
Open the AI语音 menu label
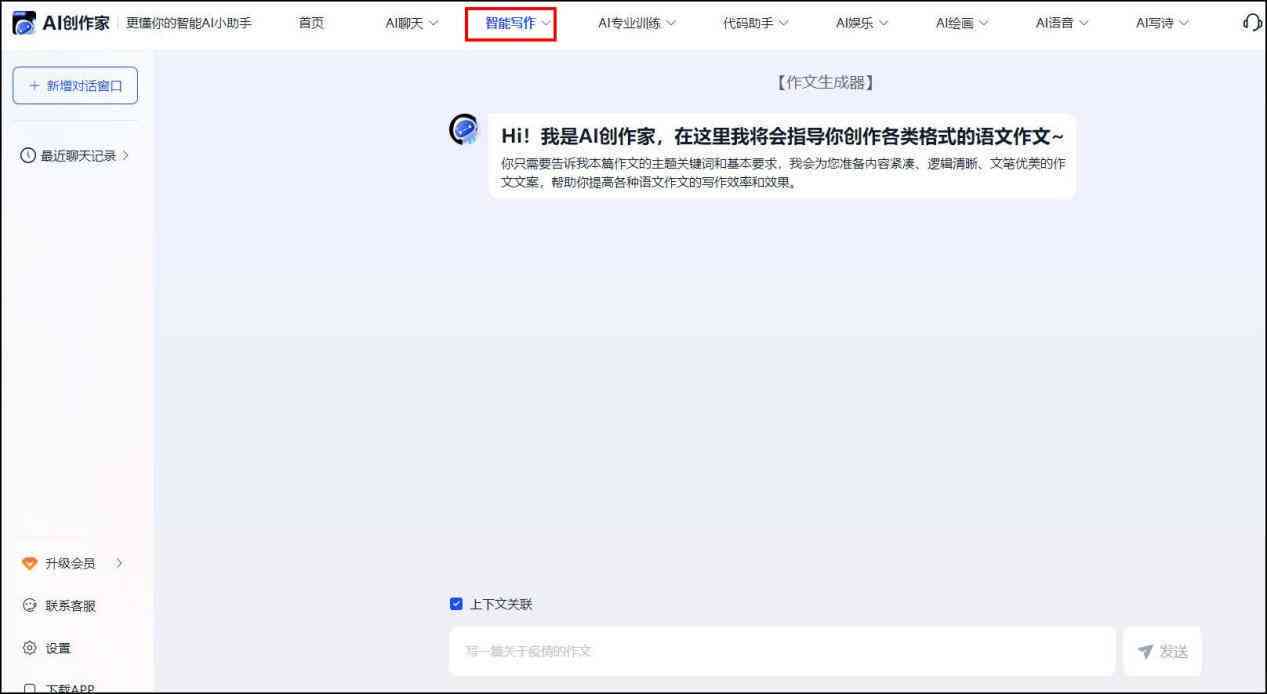click(1055, 23)
